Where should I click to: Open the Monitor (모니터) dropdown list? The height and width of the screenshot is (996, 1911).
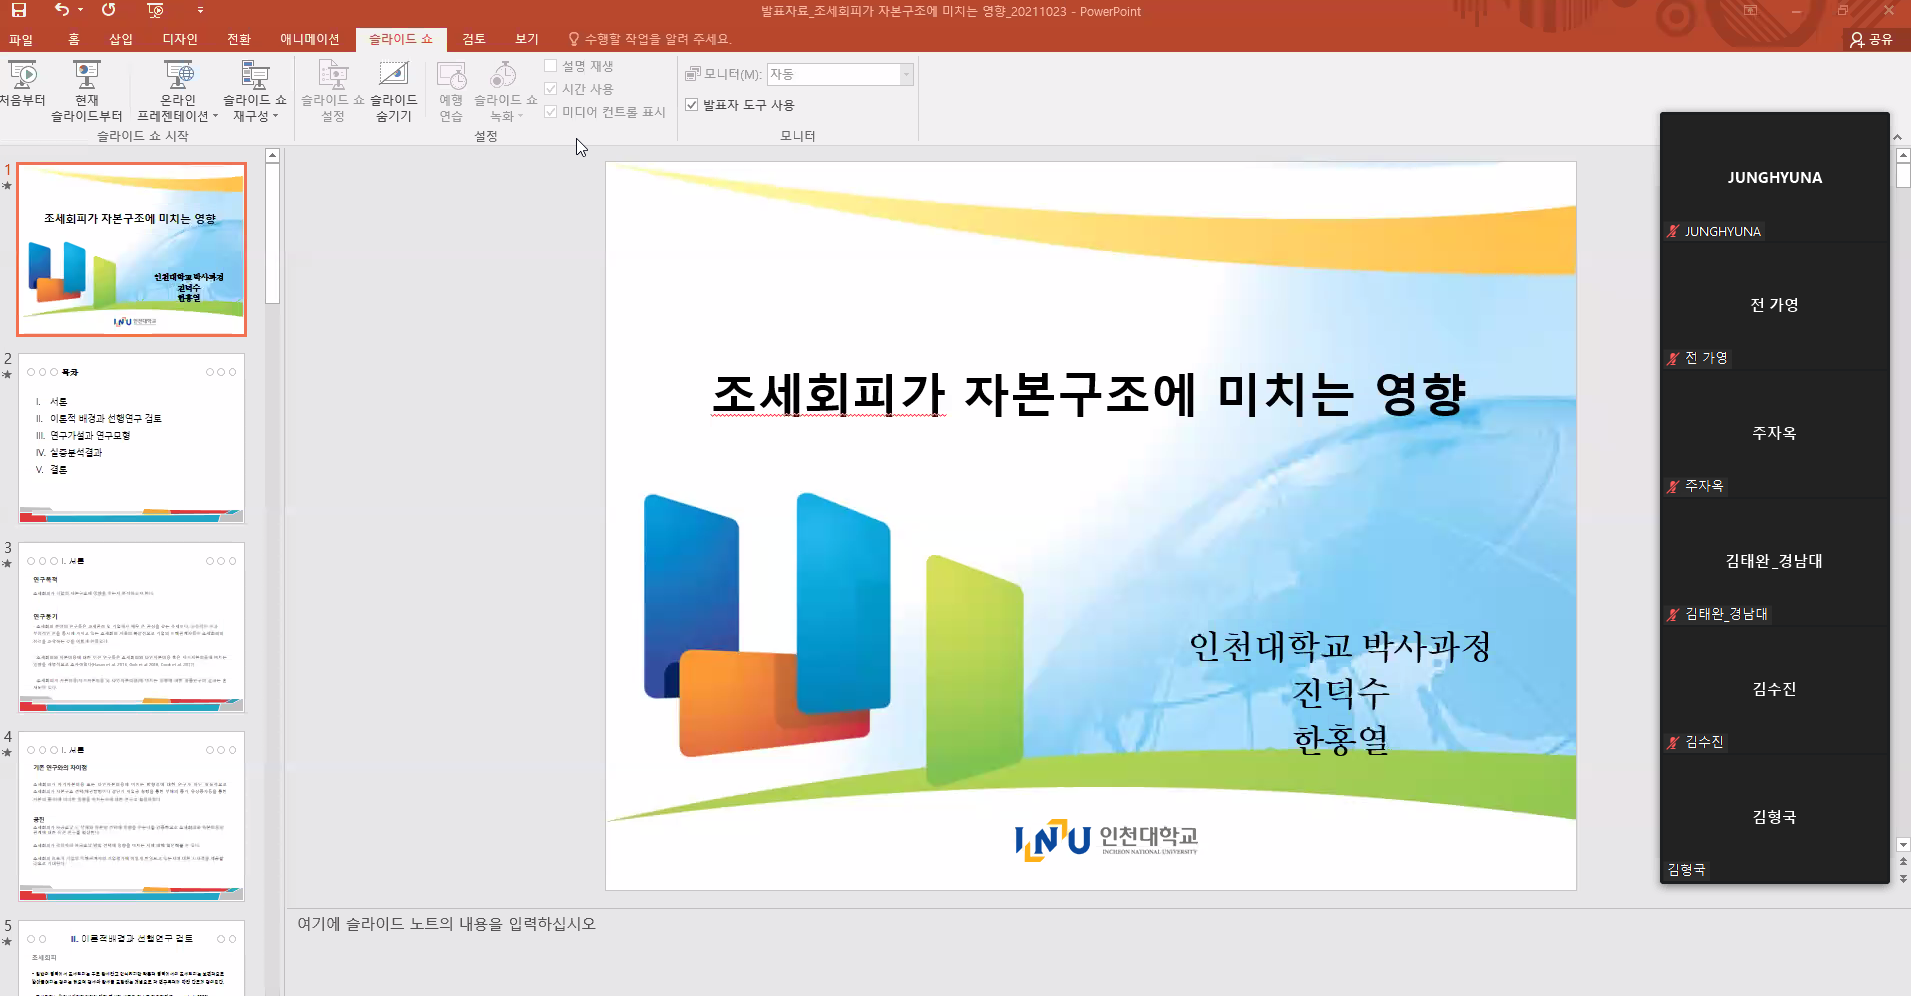click(x=906, y=75)
